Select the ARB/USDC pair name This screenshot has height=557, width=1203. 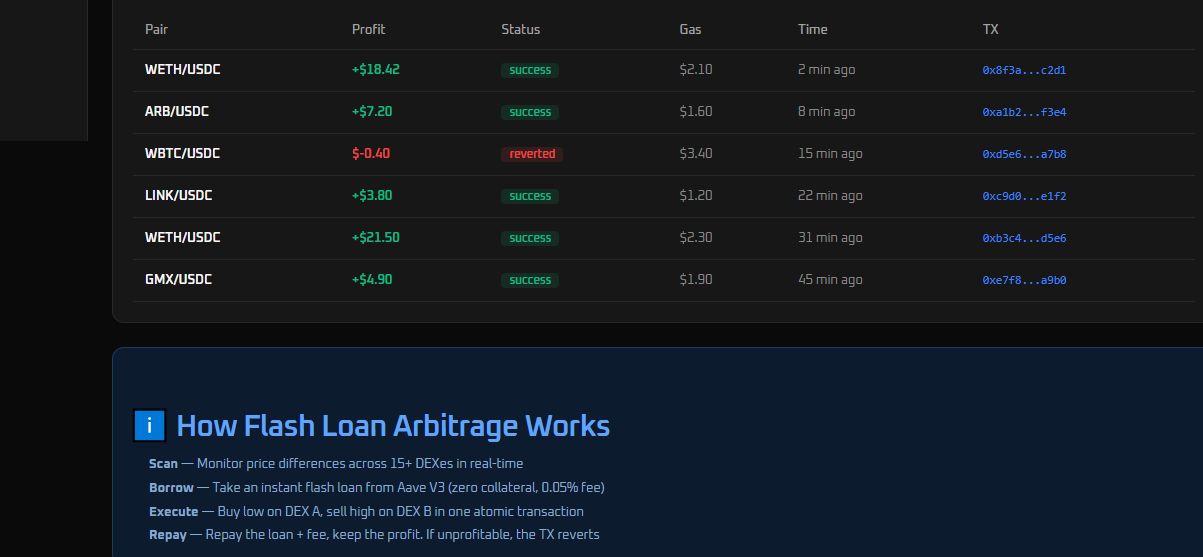(176, 112)
